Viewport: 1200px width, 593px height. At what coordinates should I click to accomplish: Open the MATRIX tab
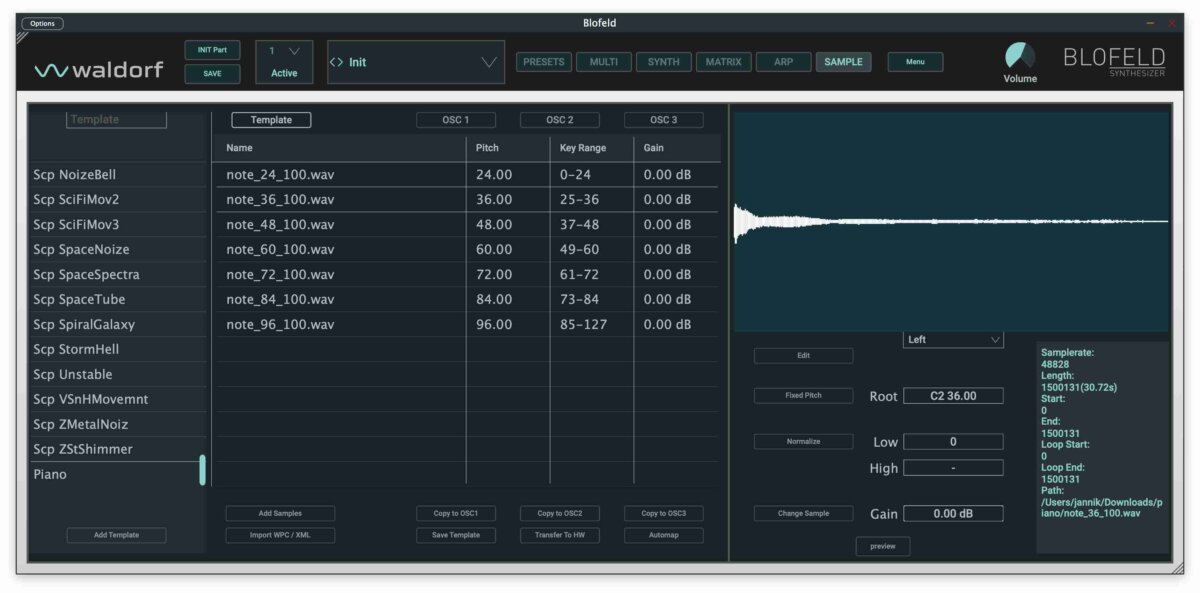(723, 61)
